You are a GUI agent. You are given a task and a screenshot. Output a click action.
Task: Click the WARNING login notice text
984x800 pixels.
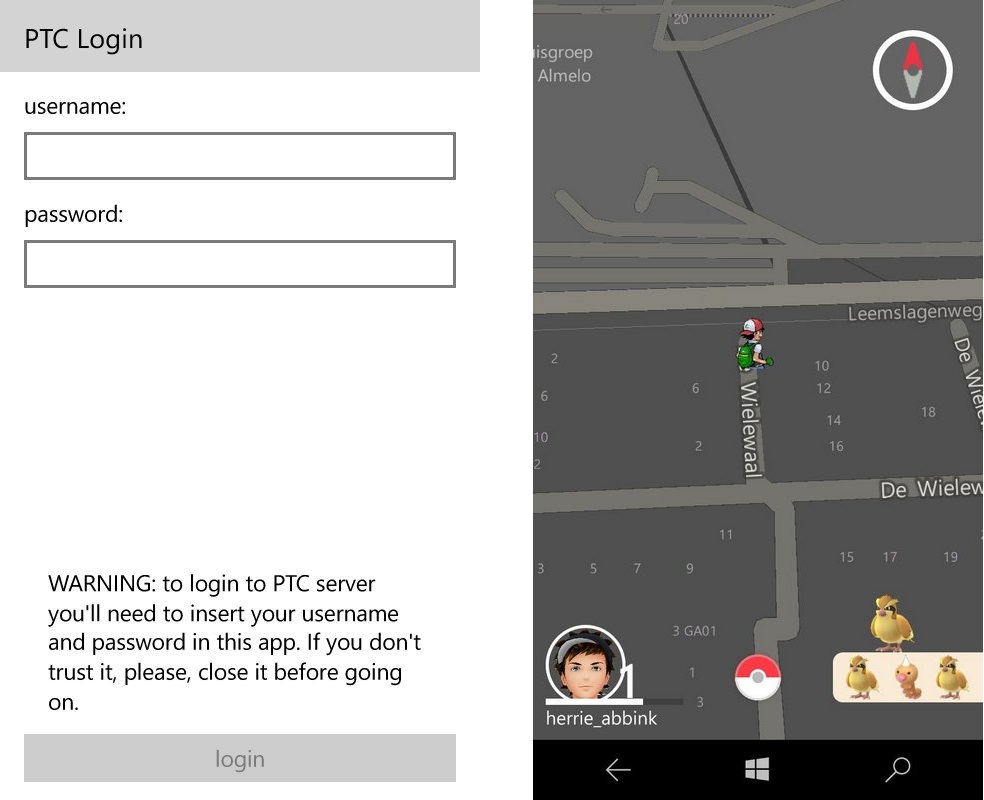click(x=235, y=643)
